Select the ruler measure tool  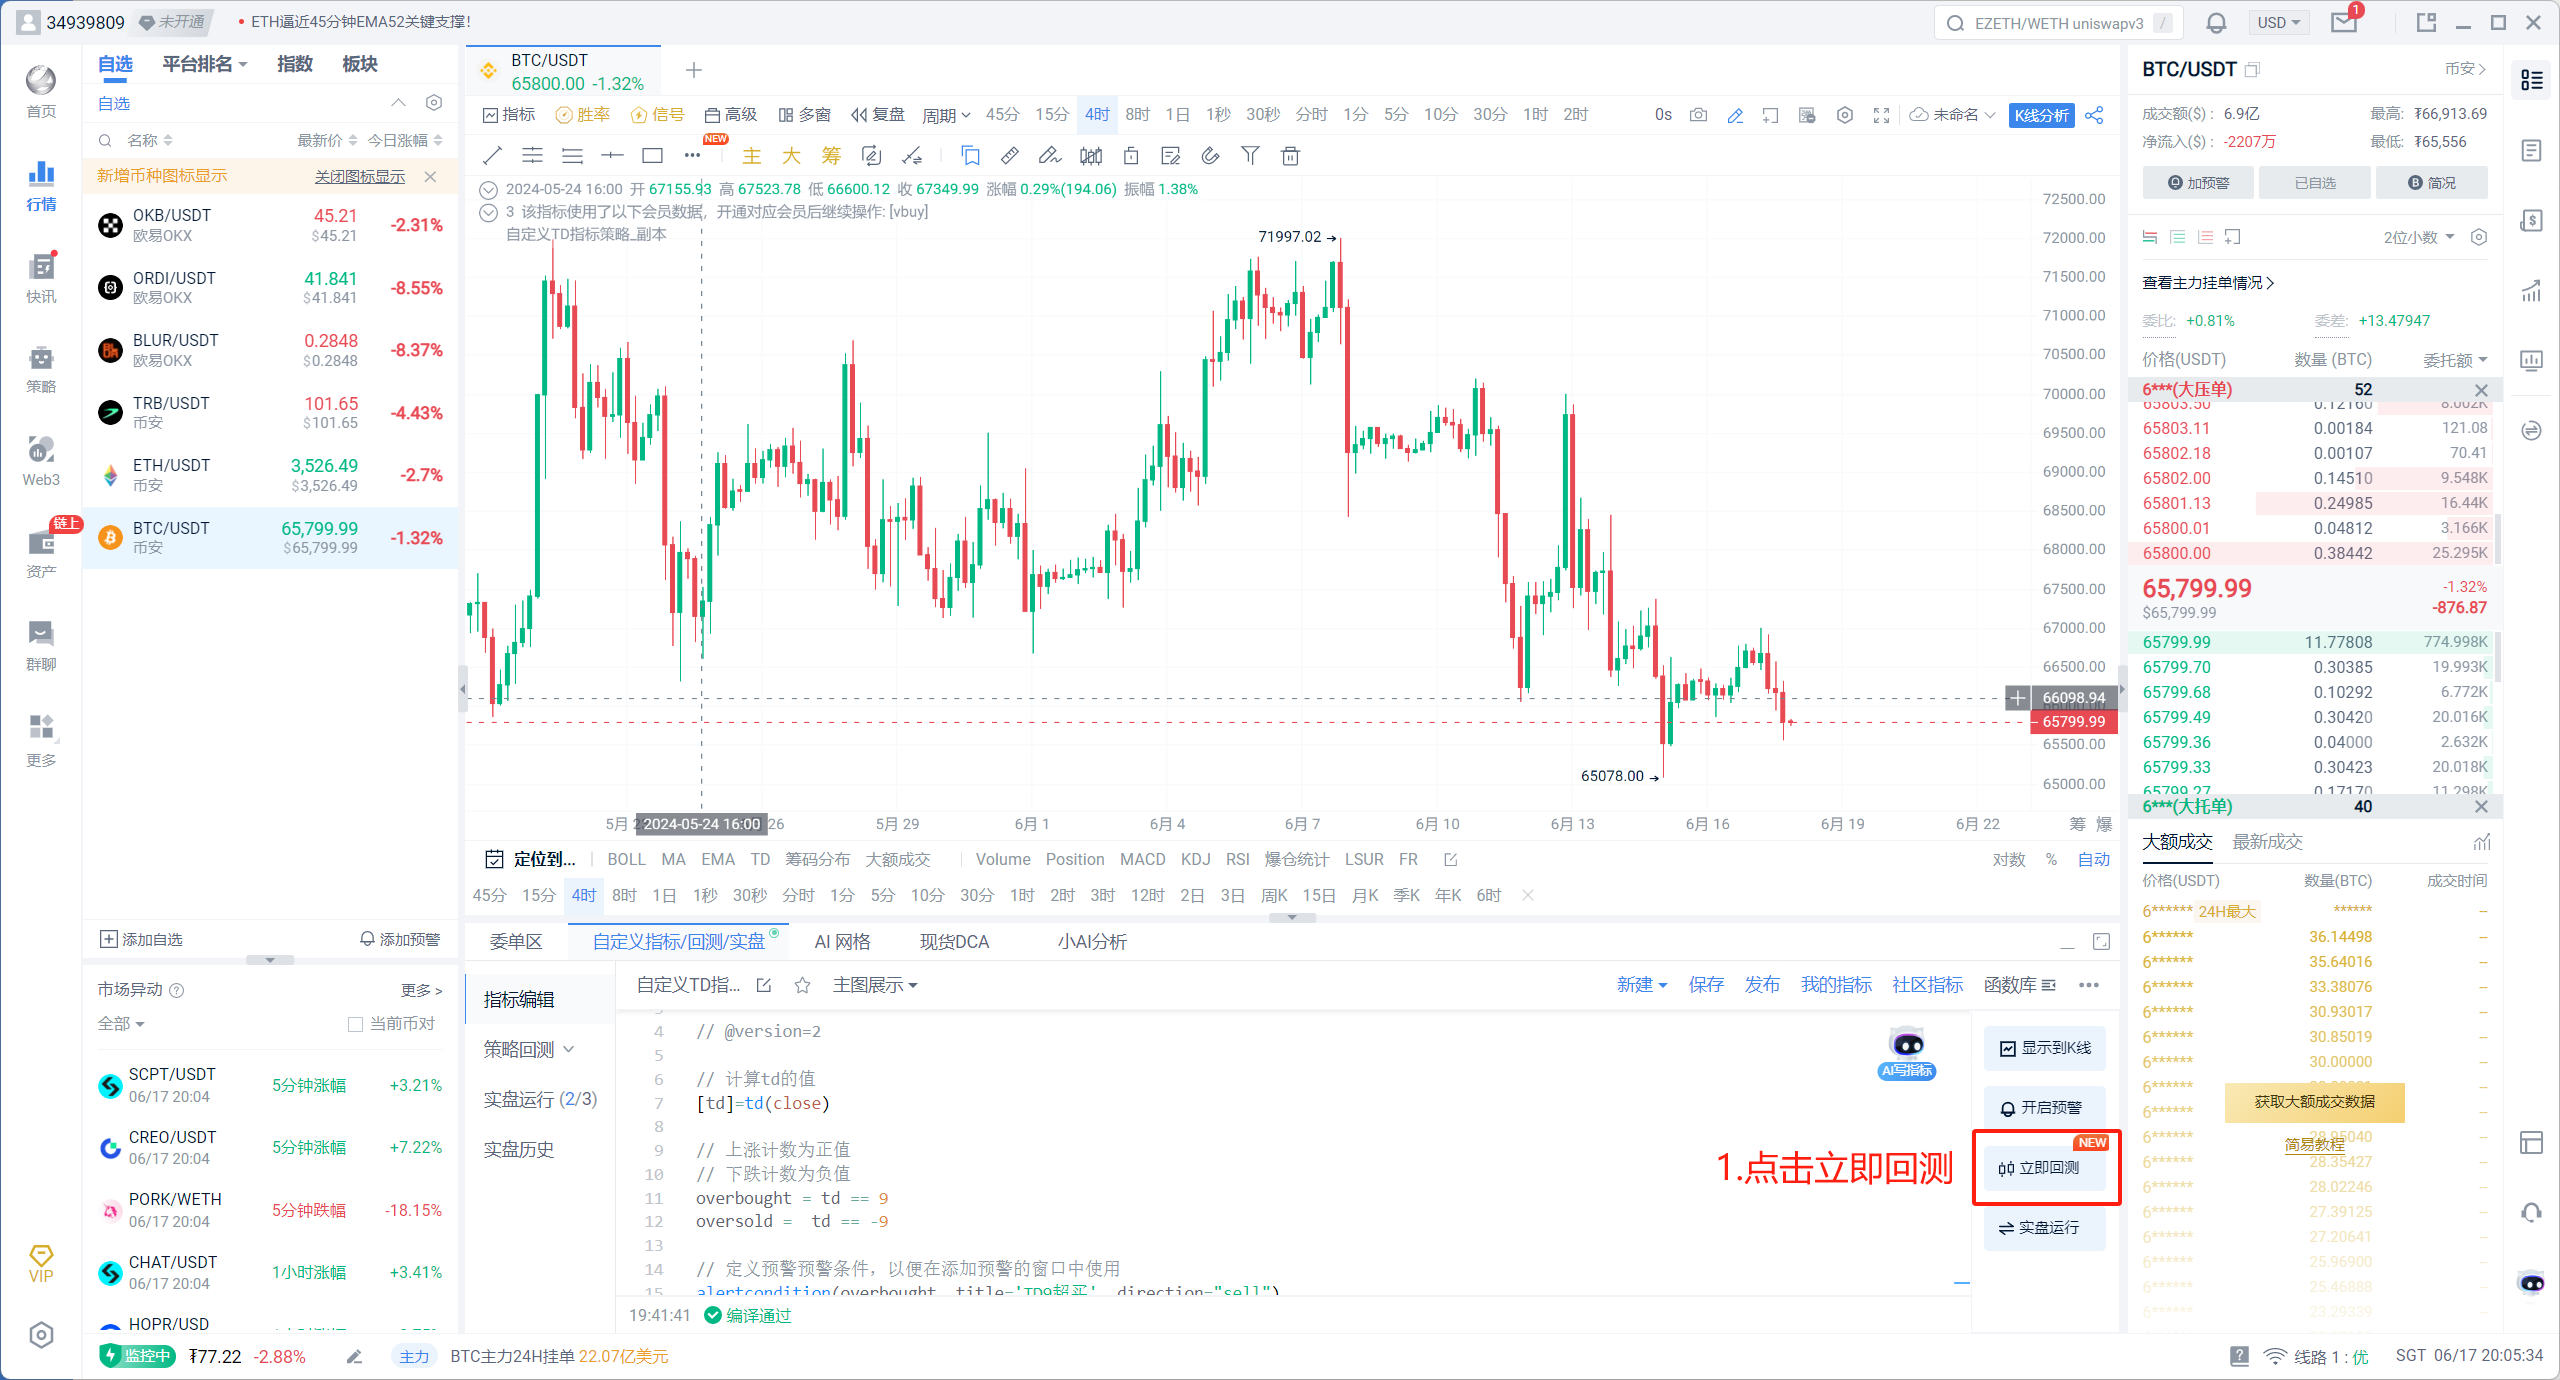[1010, 156]
